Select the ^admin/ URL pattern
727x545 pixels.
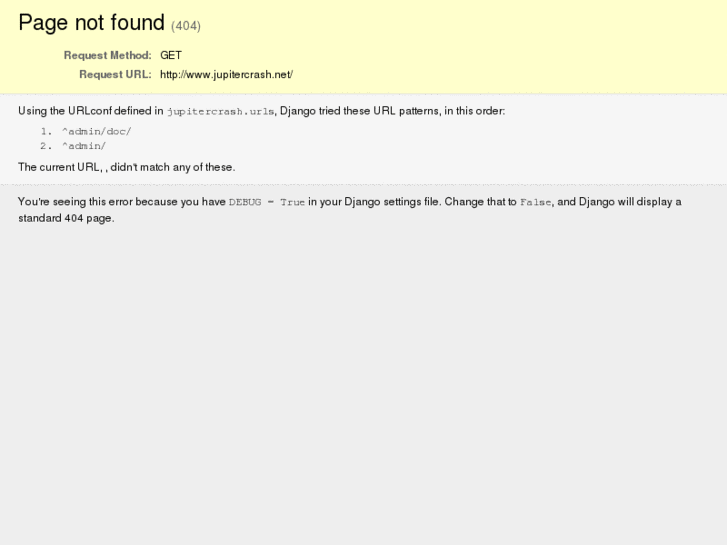(x=83, y=146)
